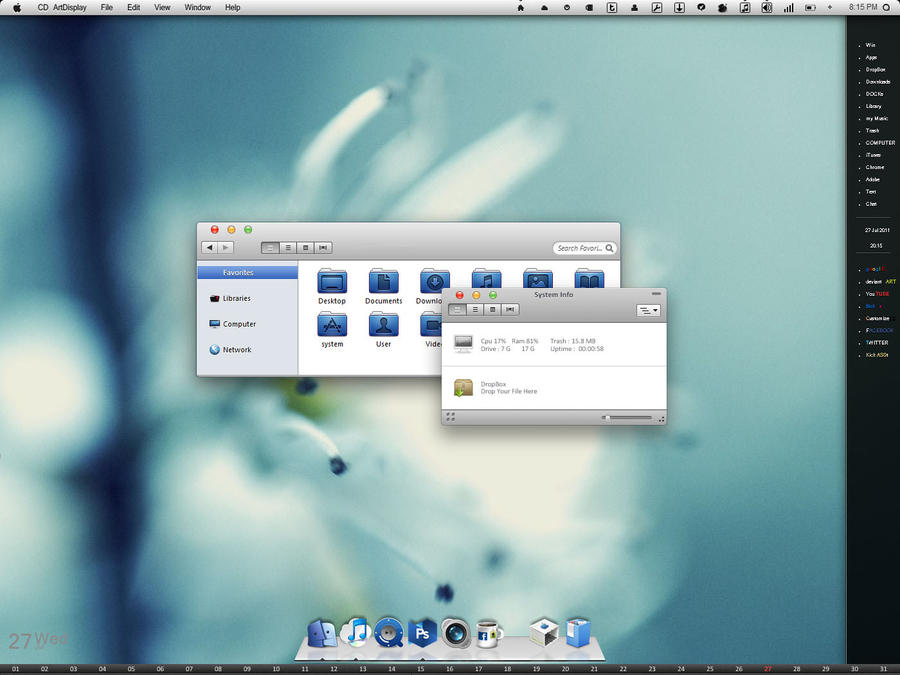
Task: Select cover flow view in System Info
Action: (510, 309)
